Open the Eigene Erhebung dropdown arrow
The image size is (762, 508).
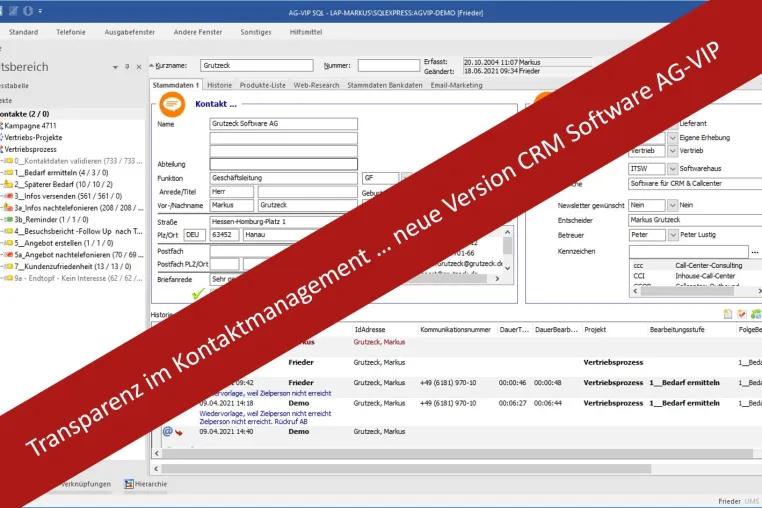672,138
